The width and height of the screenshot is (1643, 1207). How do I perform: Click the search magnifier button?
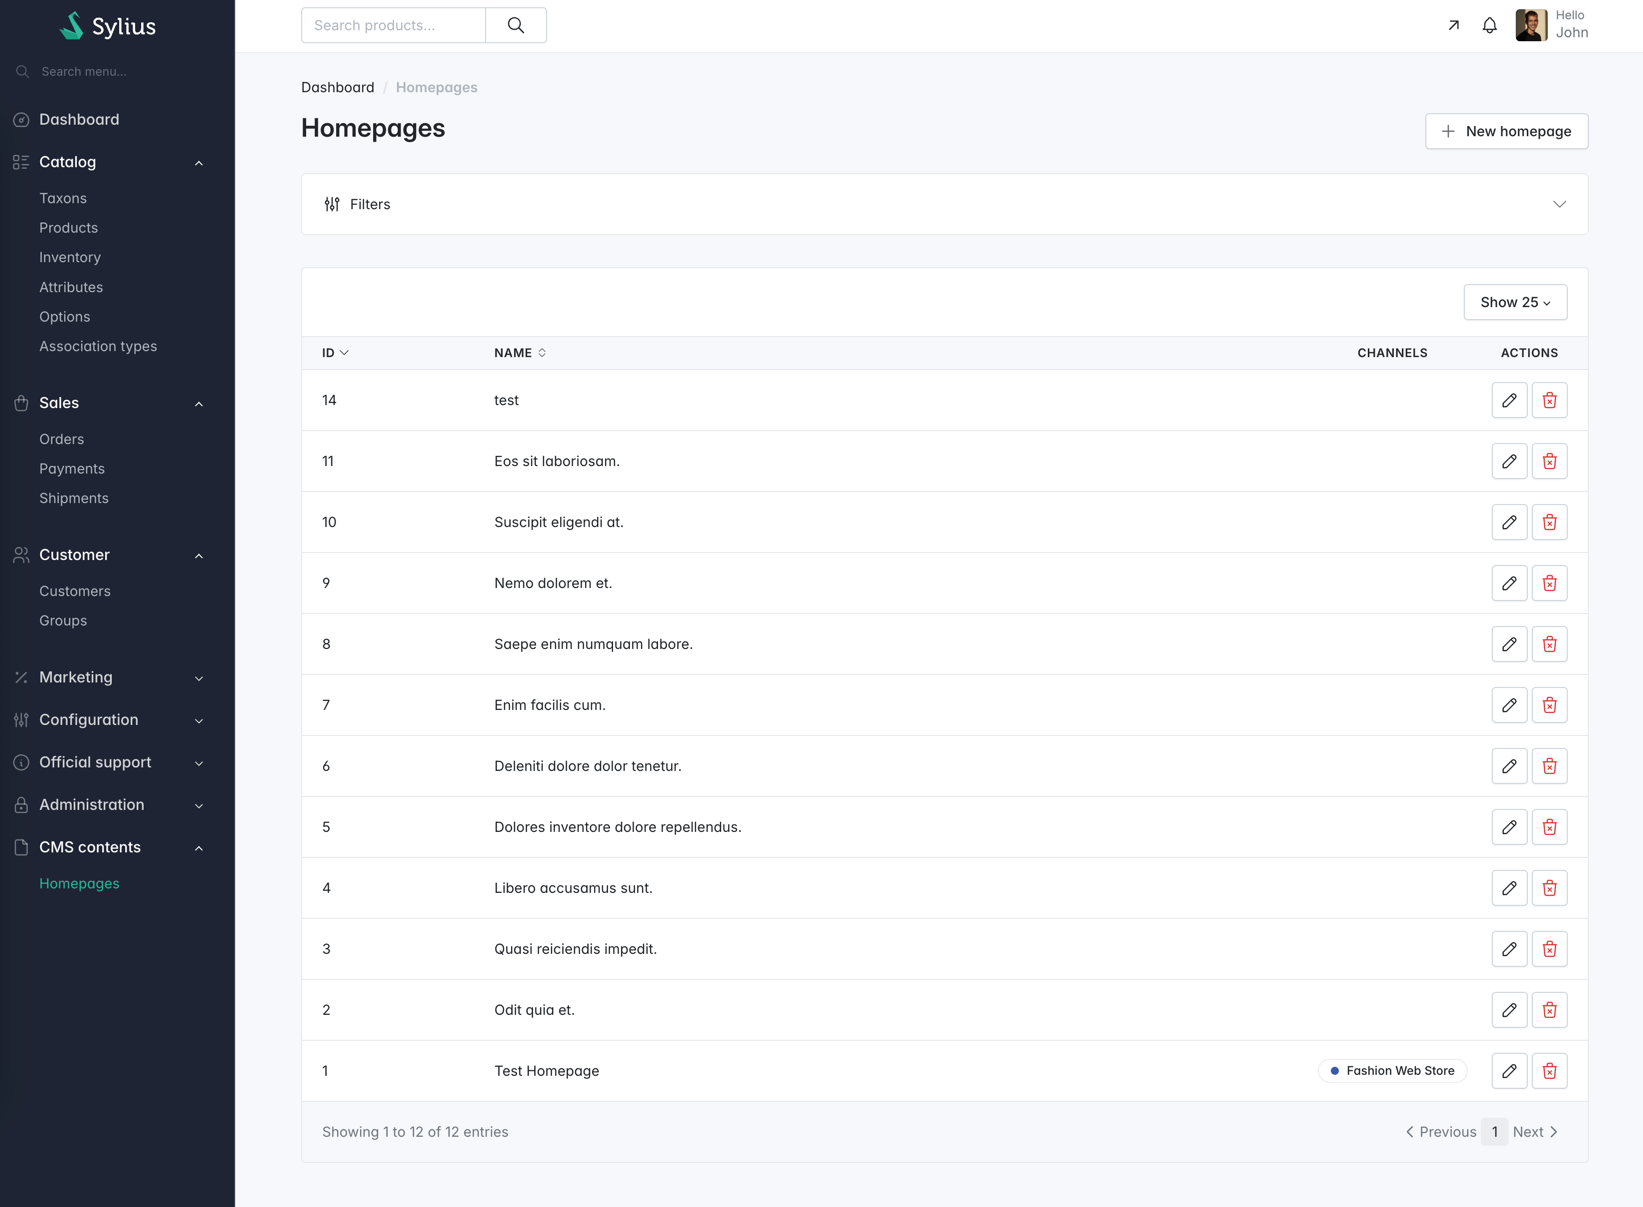(x=516, y=26)
